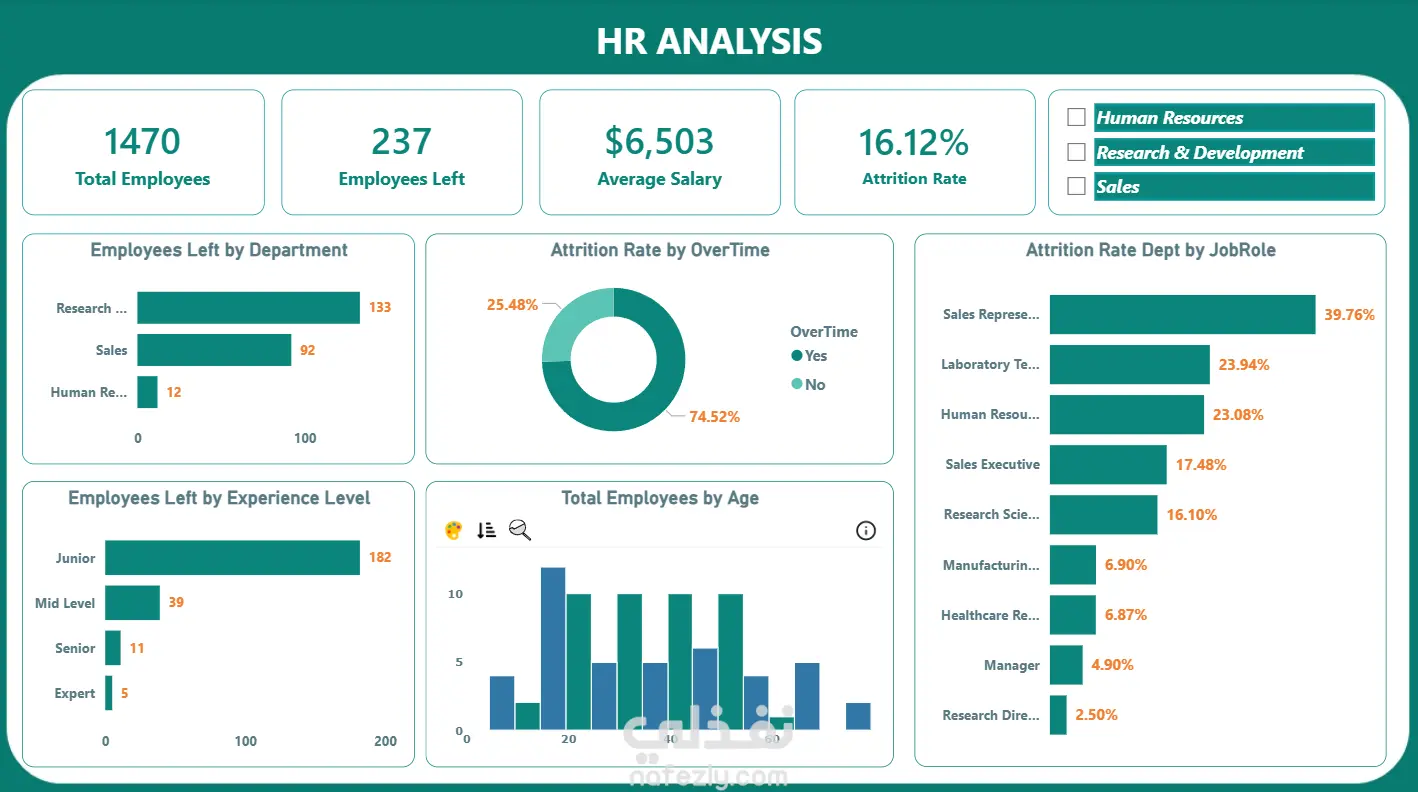Click the OverTime legend heading
Screen dimensions: 1418x792
[824, 332]
